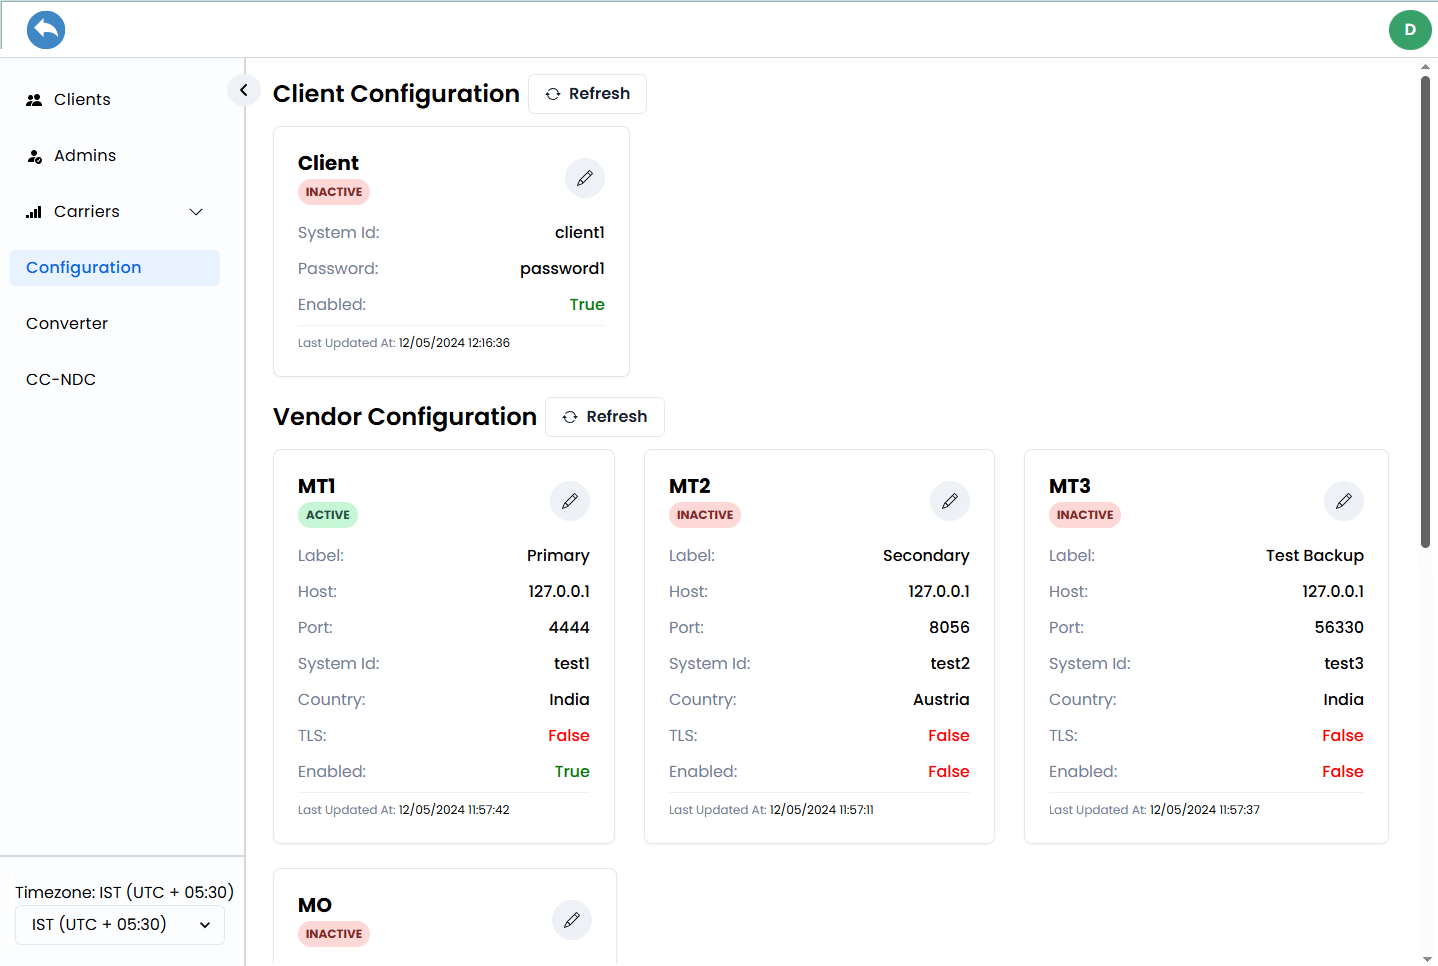Click the MT1 port value 4444

(569, 628)
